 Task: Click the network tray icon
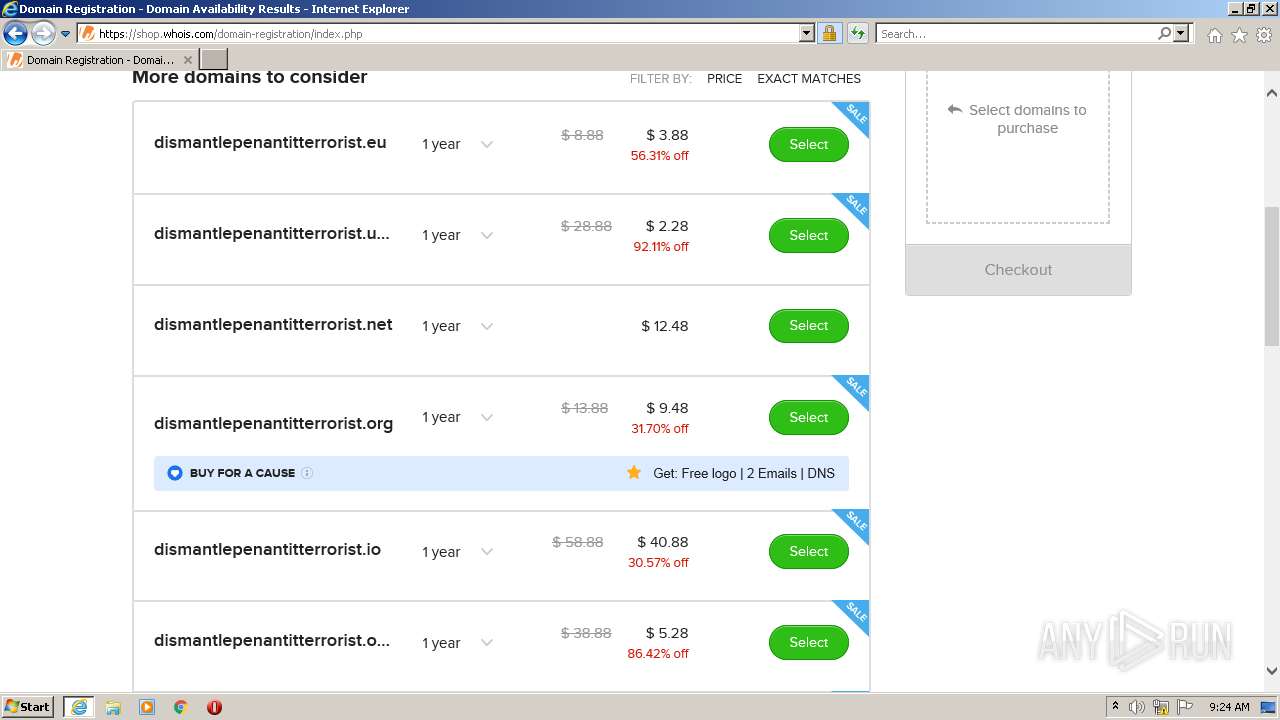(1161, 707)
